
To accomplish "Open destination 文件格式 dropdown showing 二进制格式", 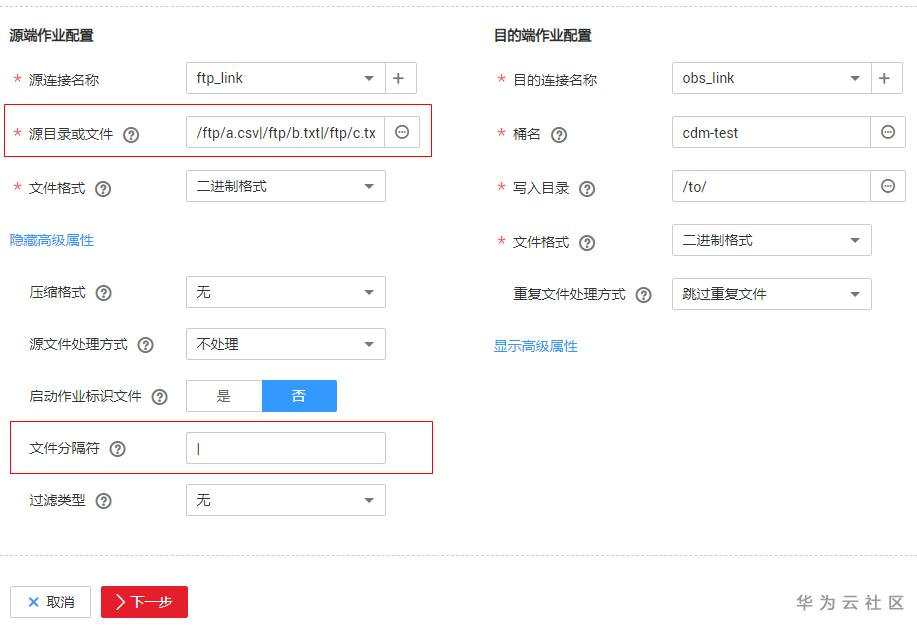I will coord(772,240).
